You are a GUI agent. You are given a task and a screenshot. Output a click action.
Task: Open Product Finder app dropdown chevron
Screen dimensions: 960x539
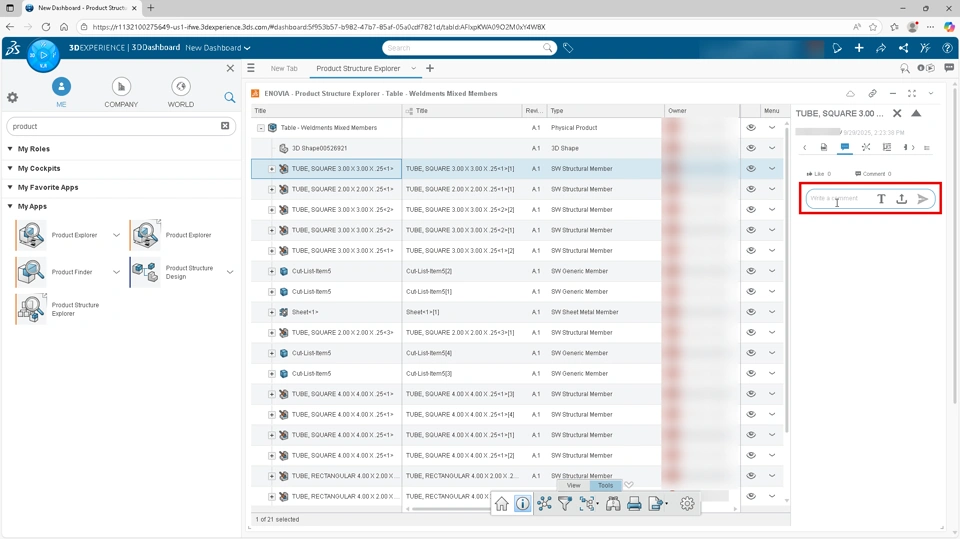[x=116, y=272]
